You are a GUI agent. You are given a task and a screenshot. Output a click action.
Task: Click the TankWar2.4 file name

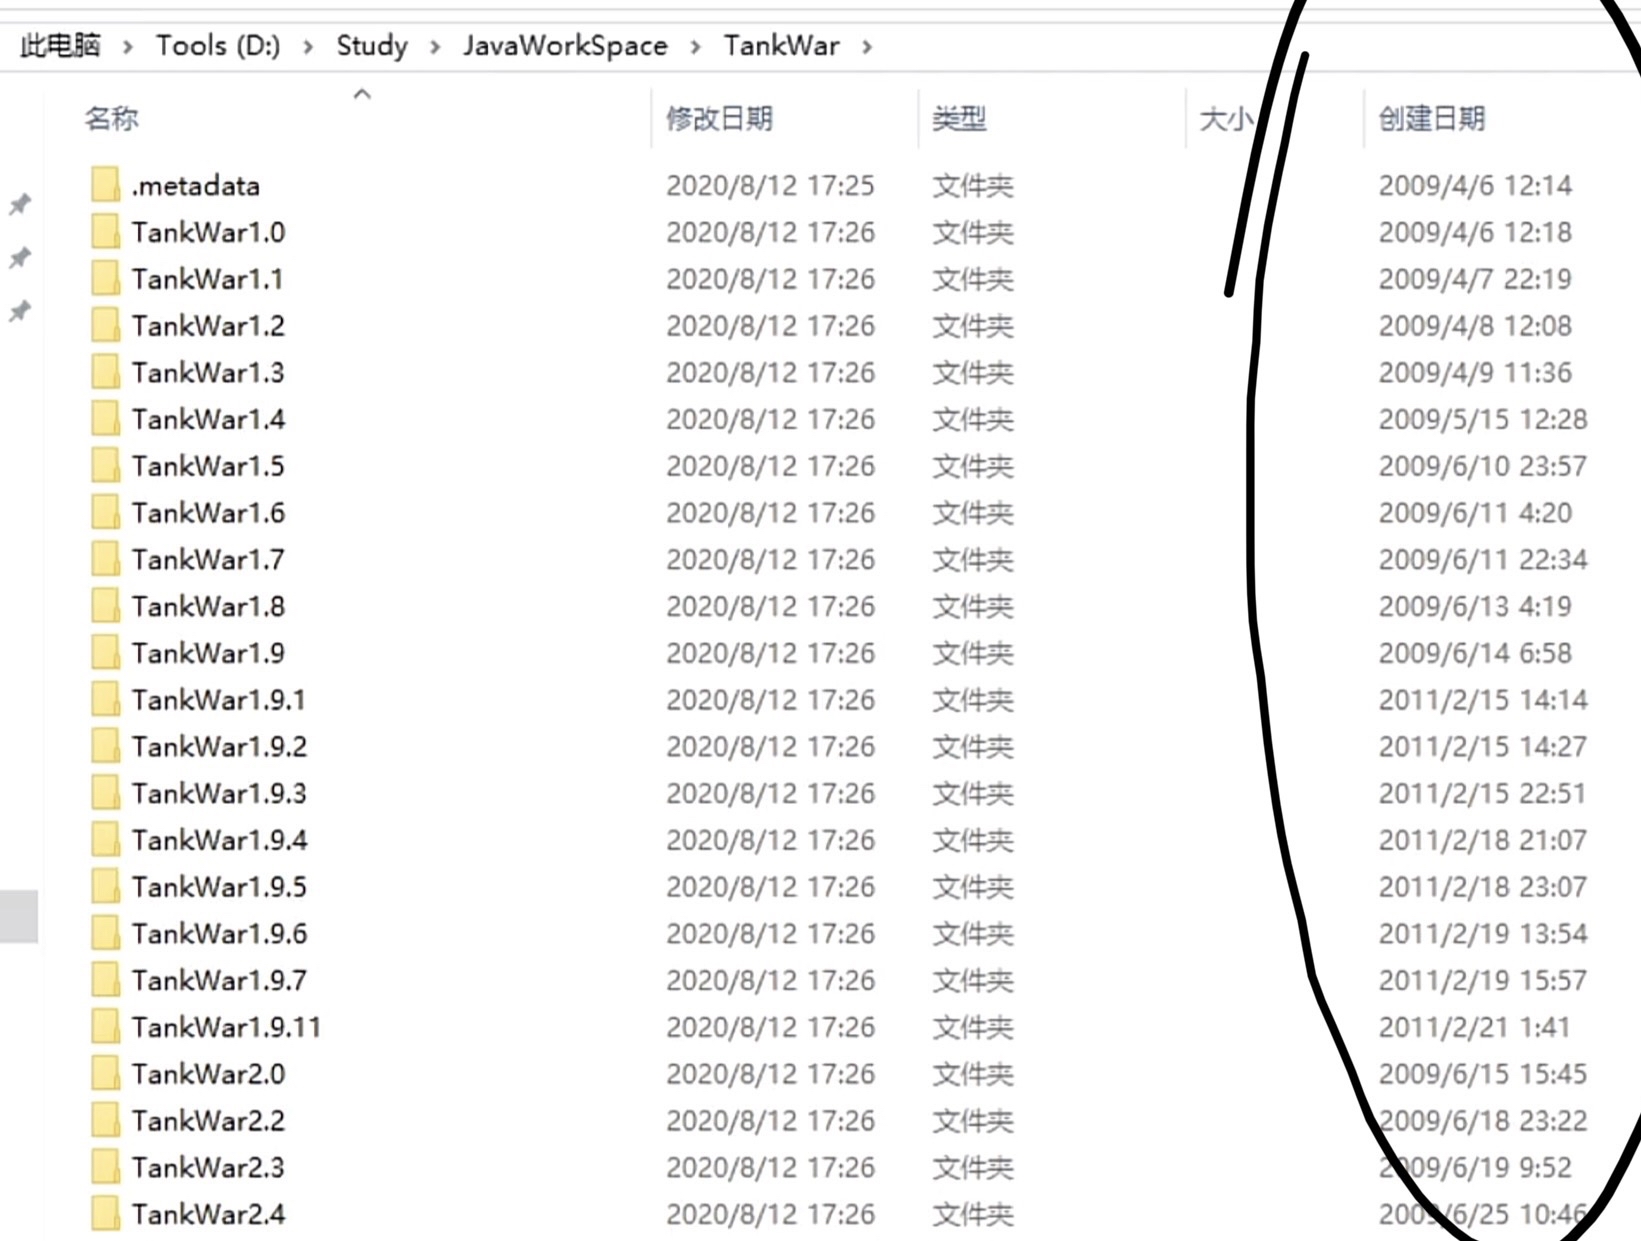click(x=208, y=1214)
